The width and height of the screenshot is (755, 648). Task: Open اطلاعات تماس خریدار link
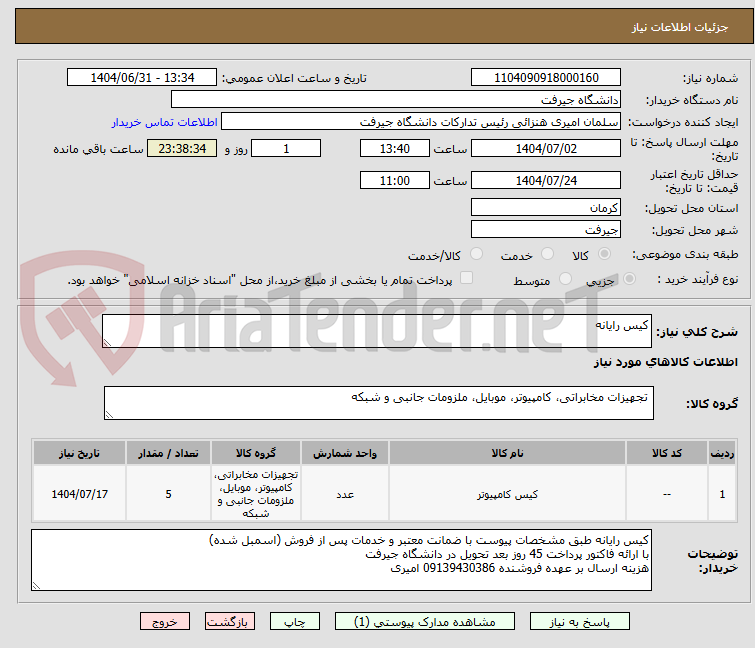[165, 122]
